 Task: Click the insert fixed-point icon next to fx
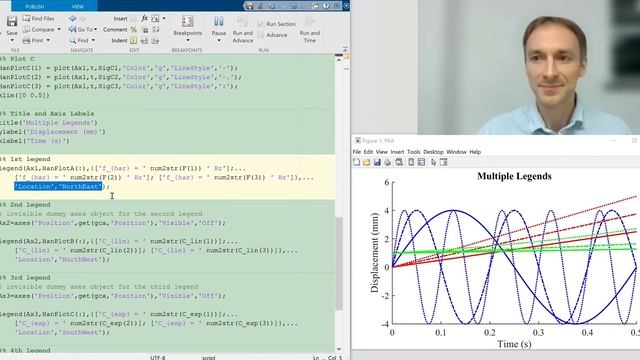pyautogui.click(x=155, y=18)
